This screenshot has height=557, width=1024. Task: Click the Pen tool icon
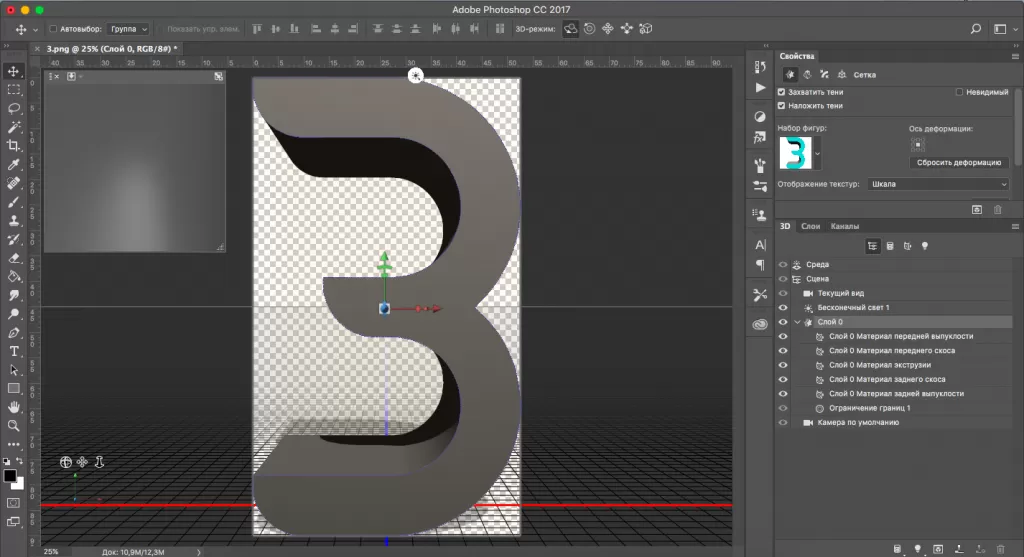click(14, 332)
